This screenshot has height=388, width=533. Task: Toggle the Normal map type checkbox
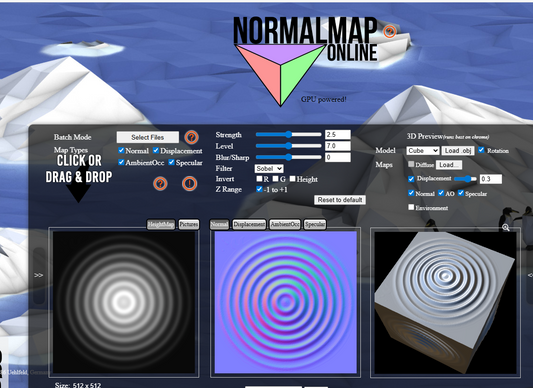click(x=121, y=150)
